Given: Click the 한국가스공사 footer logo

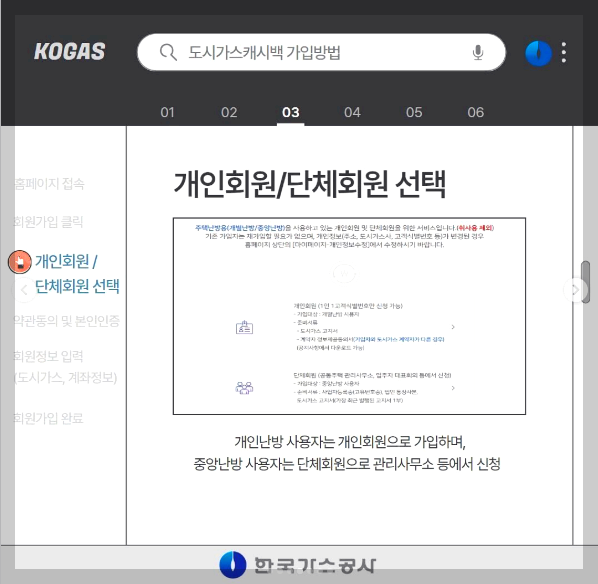Looking at the screenshot, I should pos(298,565).
